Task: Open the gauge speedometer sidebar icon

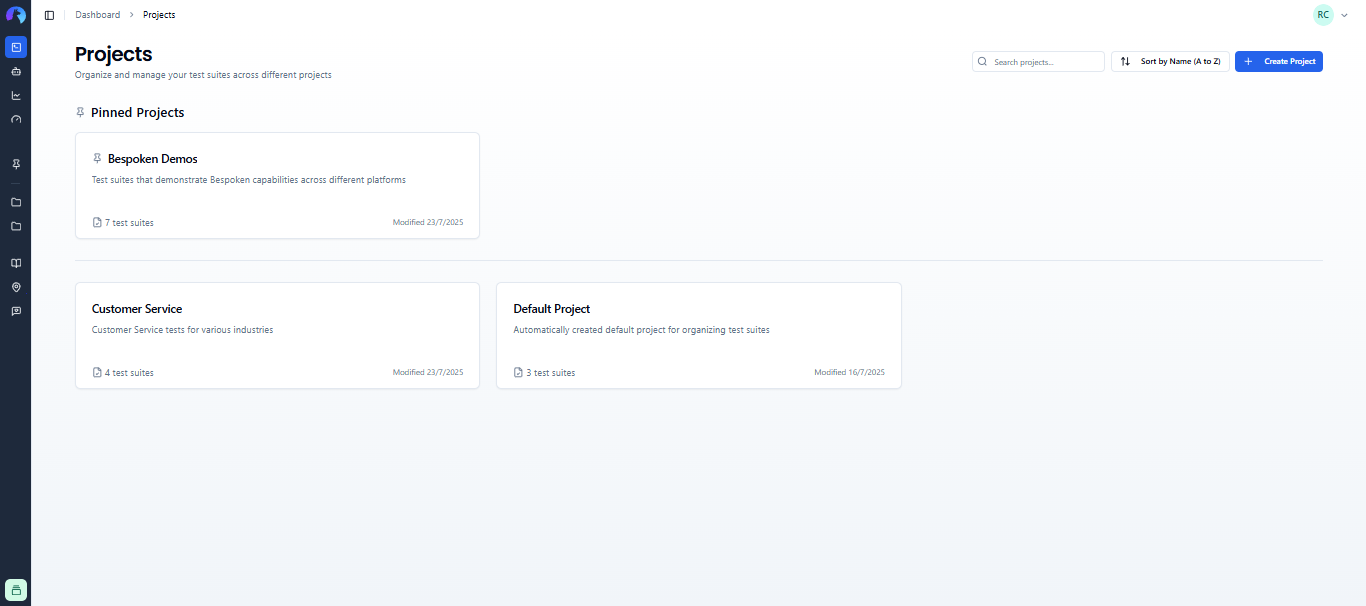Action: (16, 120)
